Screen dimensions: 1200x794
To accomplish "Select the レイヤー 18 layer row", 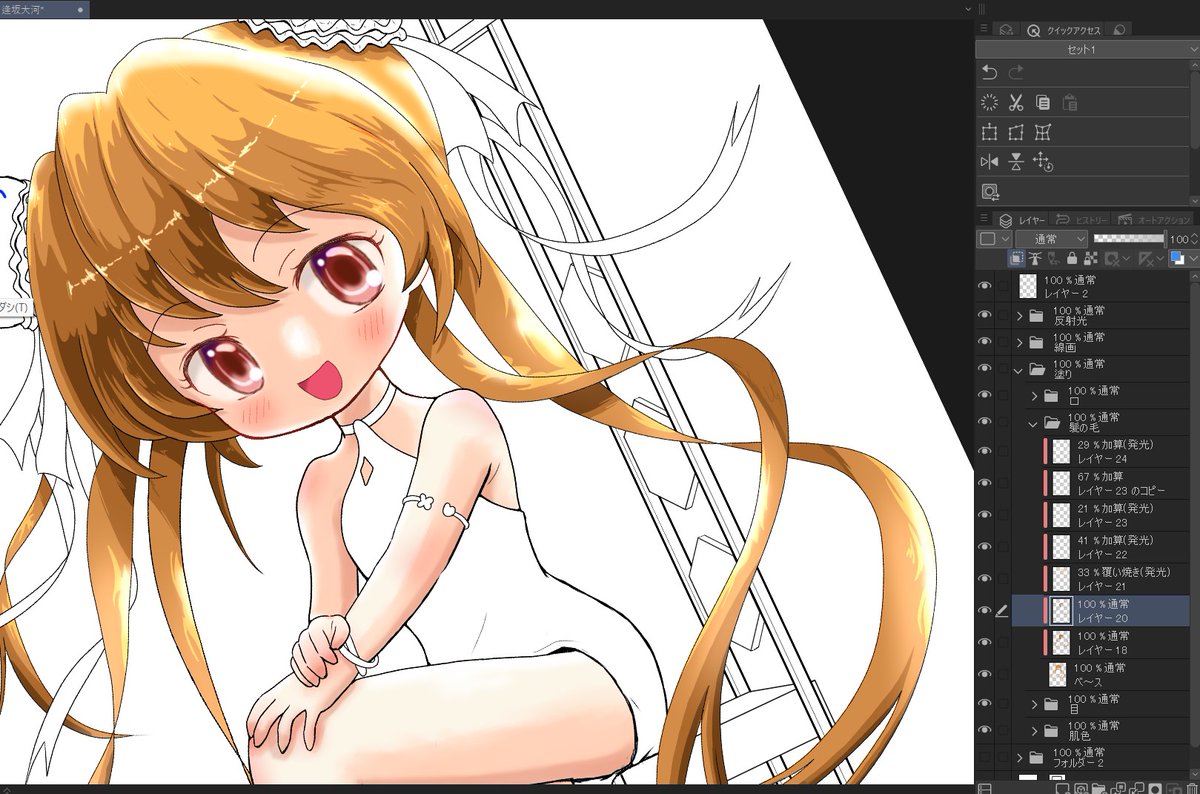I will [x=1100, y=642].
